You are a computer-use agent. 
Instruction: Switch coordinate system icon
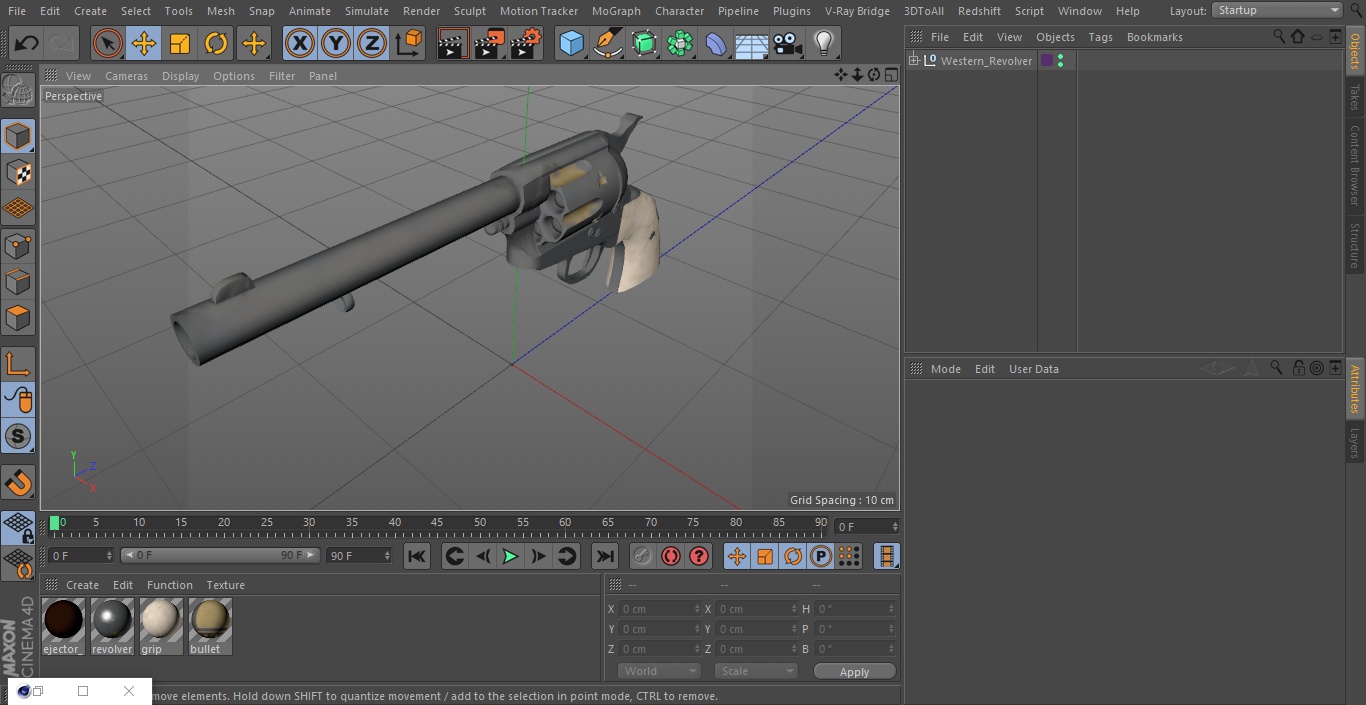pyautogui.click(x=409, y=43)
